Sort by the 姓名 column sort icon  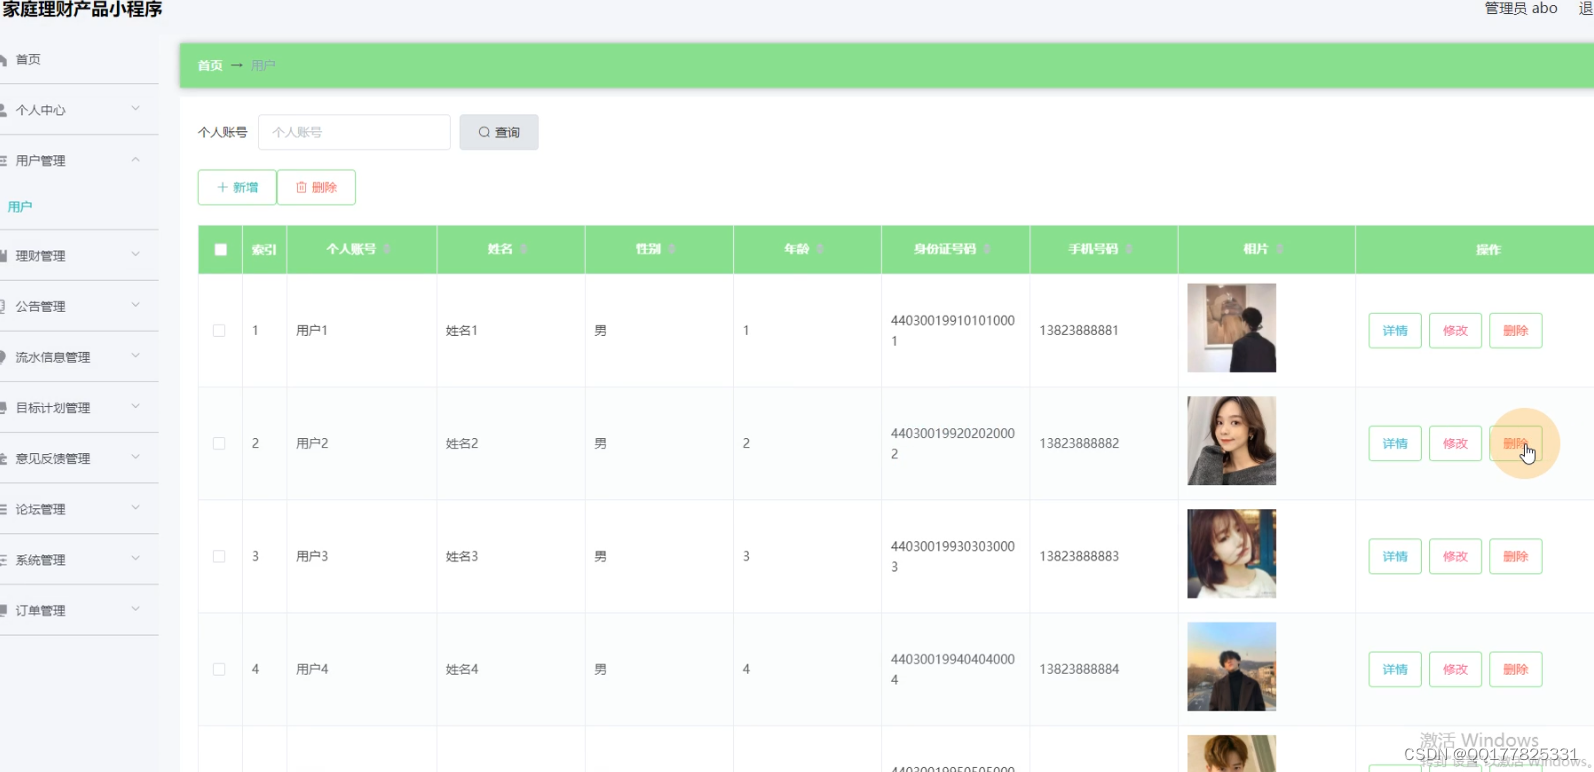tap(524, 249)
